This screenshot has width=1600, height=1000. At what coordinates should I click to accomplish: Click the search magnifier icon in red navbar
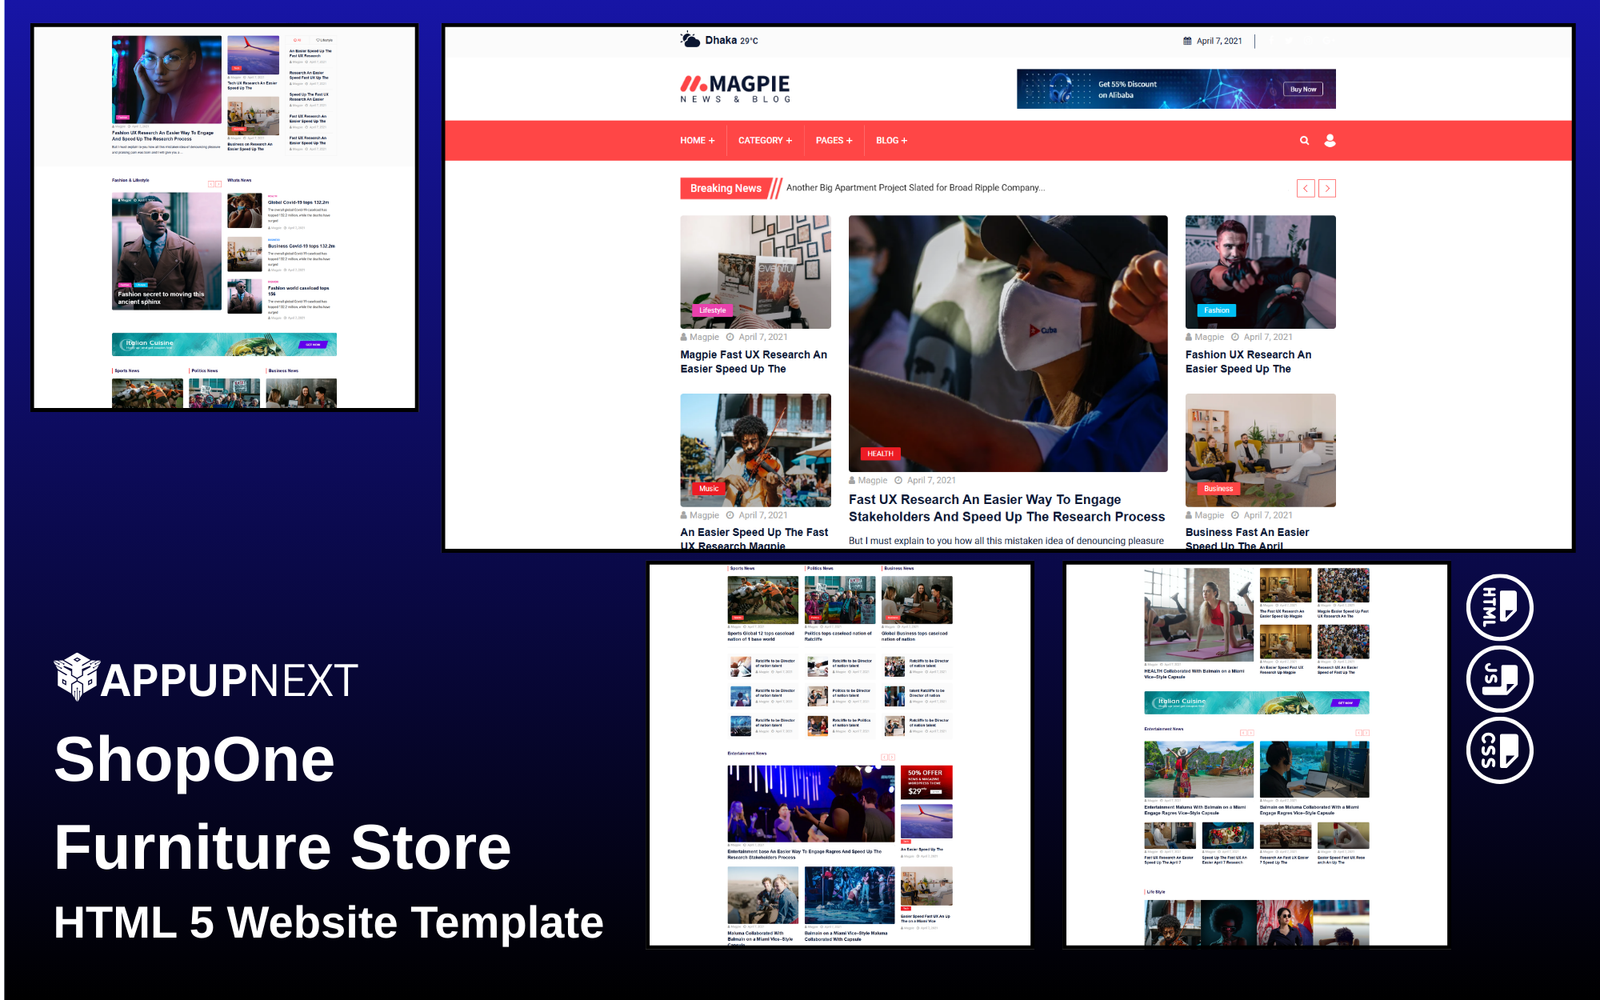click(1304, 141)
